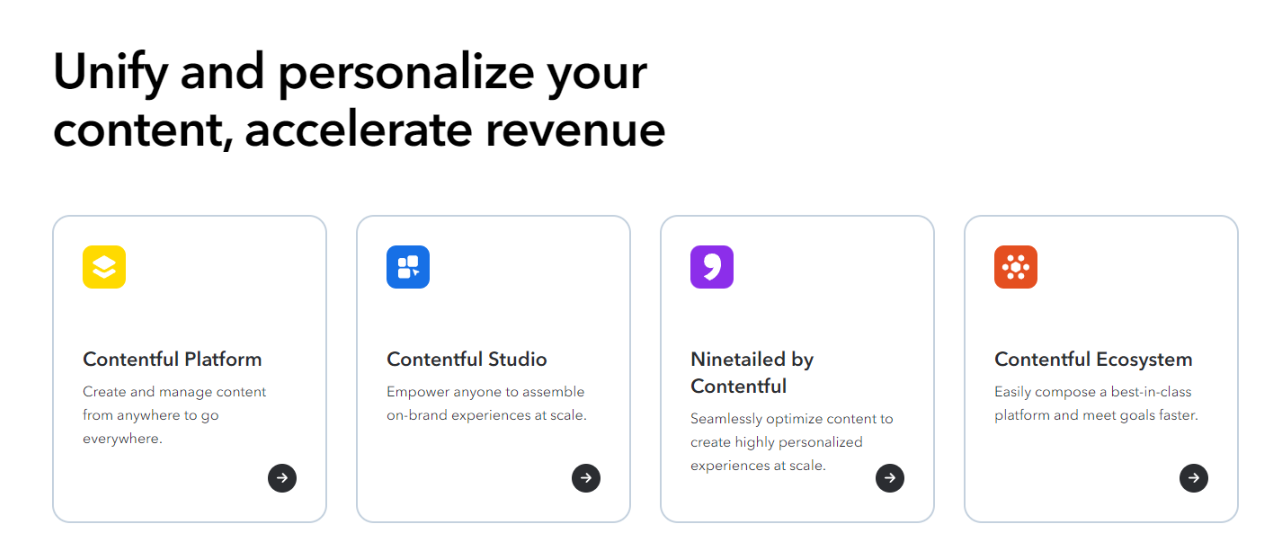Click the 'Unify and personalize your content' headline

click(359, 101)
